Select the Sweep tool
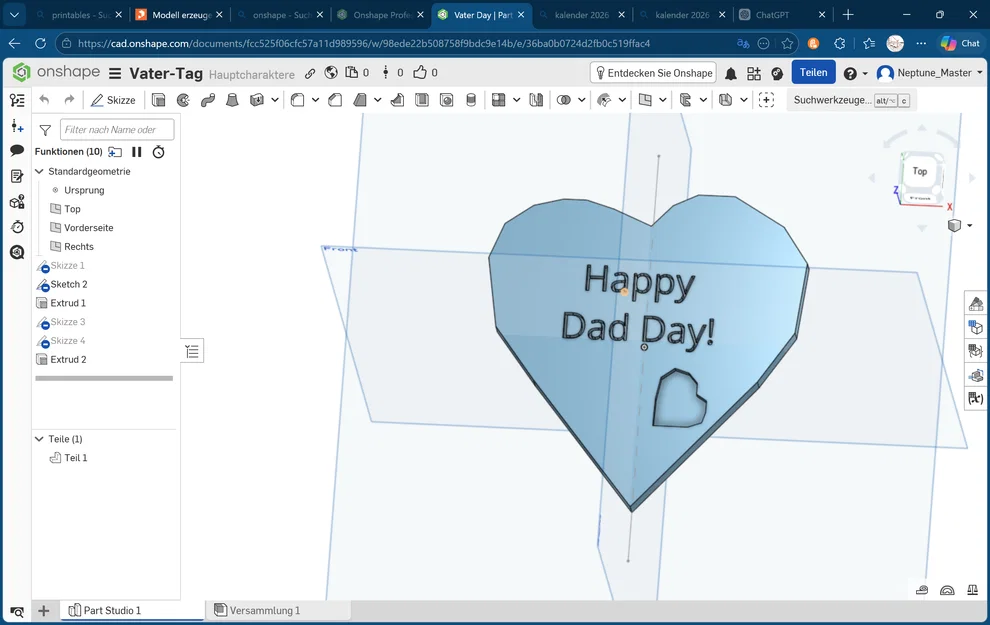Viewport: 990px width, 625px height. pos(208,100)
